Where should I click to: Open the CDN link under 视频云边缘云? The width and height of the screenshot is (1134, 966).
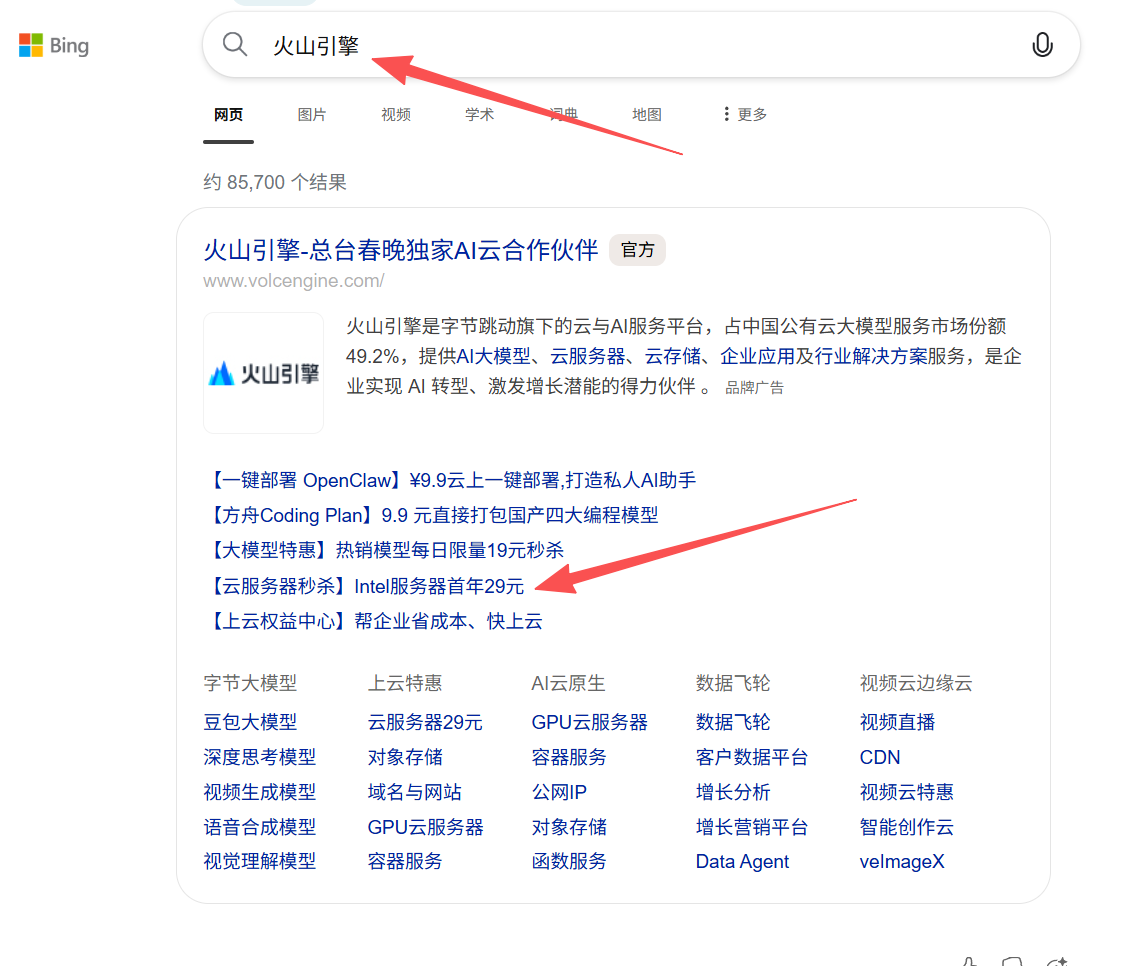pos(878,757)
